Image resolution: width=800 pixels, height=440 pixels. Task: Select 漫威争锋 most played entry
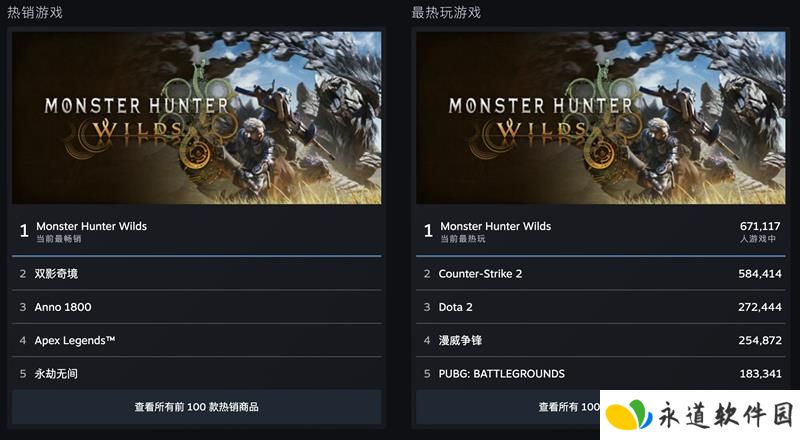tap(601, 340)
